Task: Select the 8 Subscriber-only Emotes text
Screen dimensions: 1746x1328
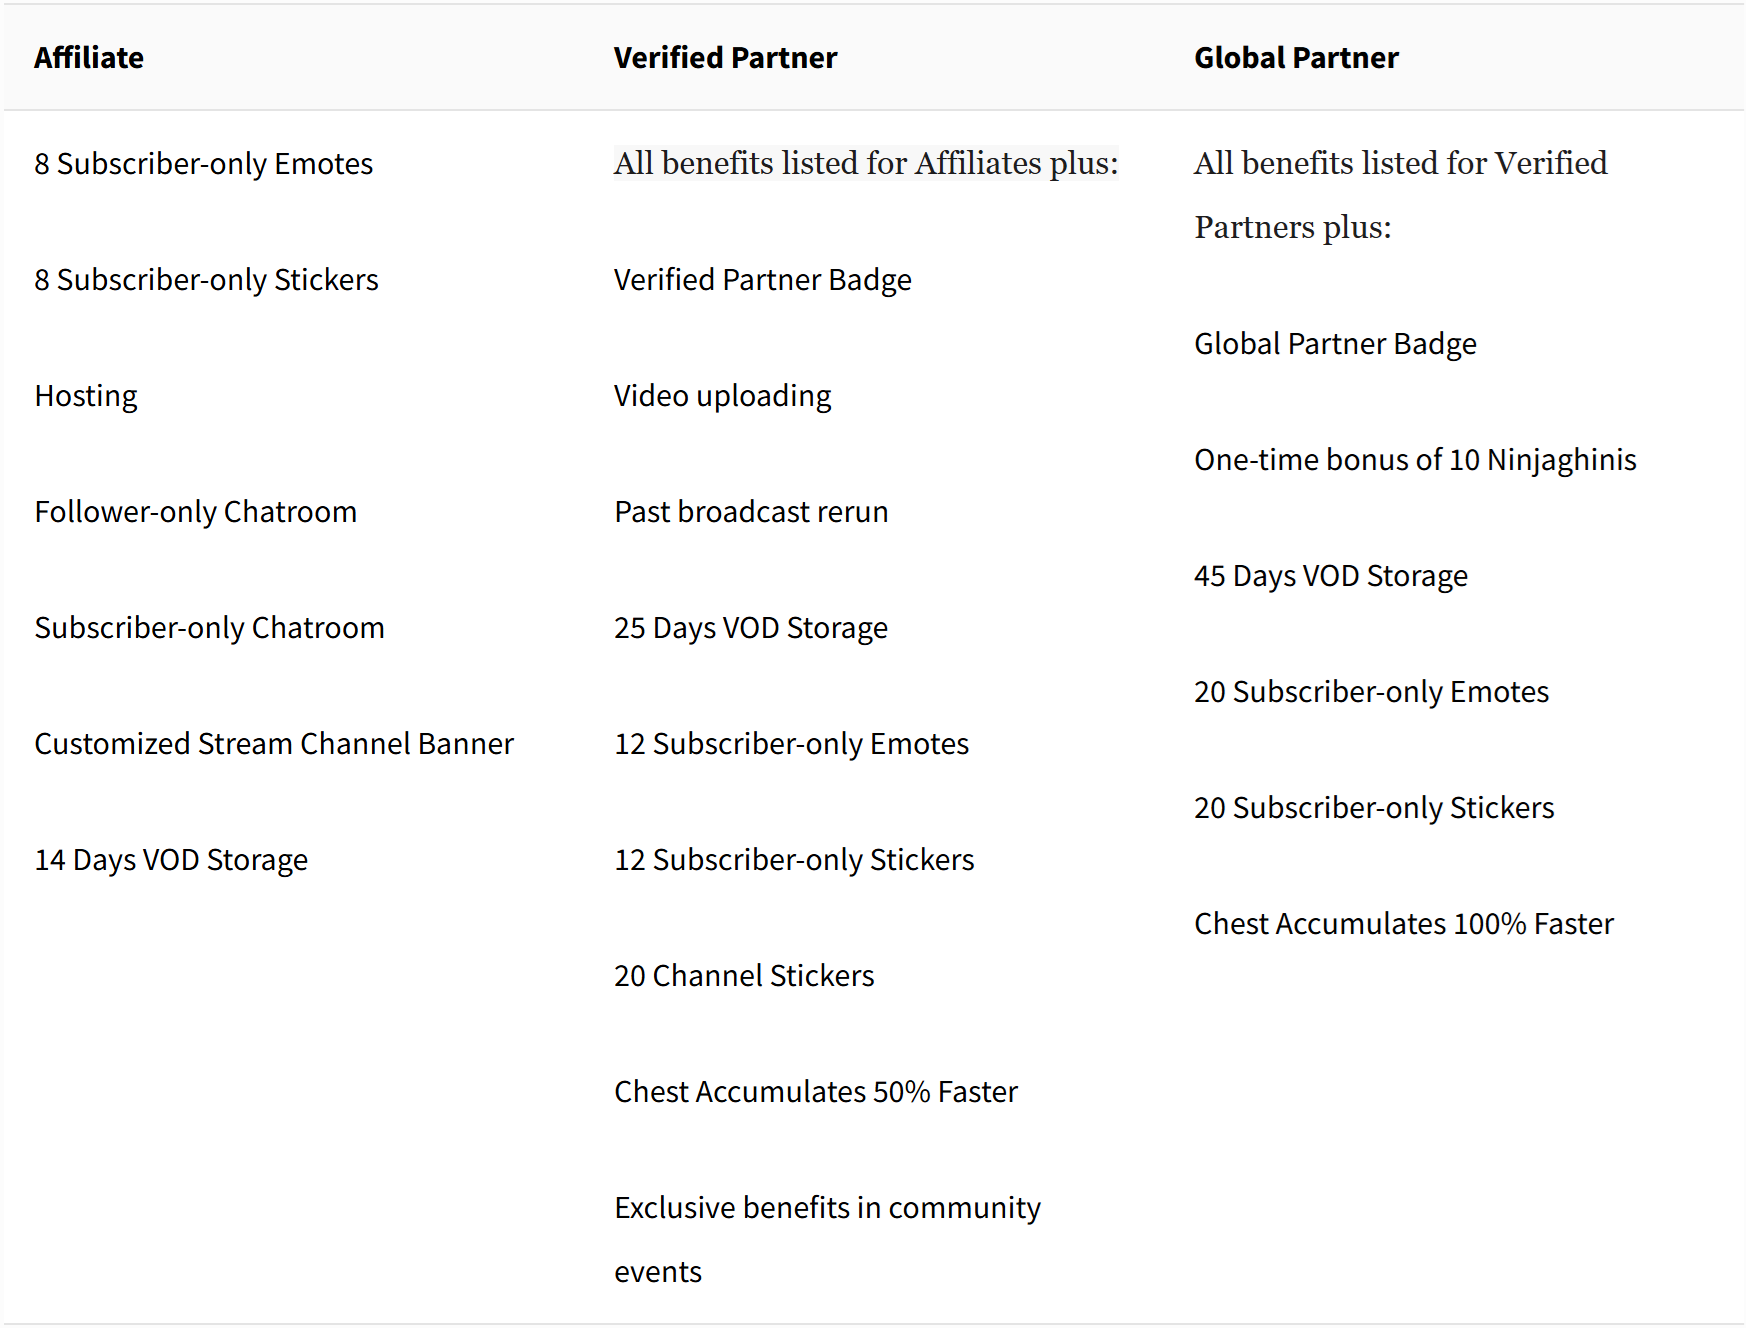Action: [x=203, y=164]
